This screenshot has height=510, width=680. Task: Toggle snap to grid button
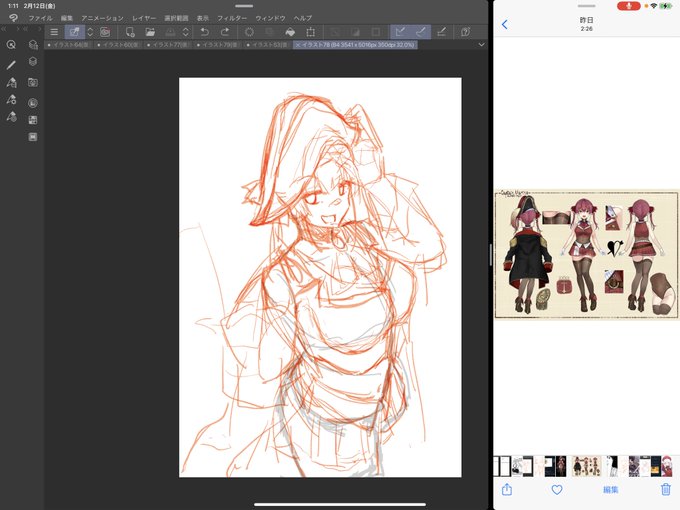point(441,32)
